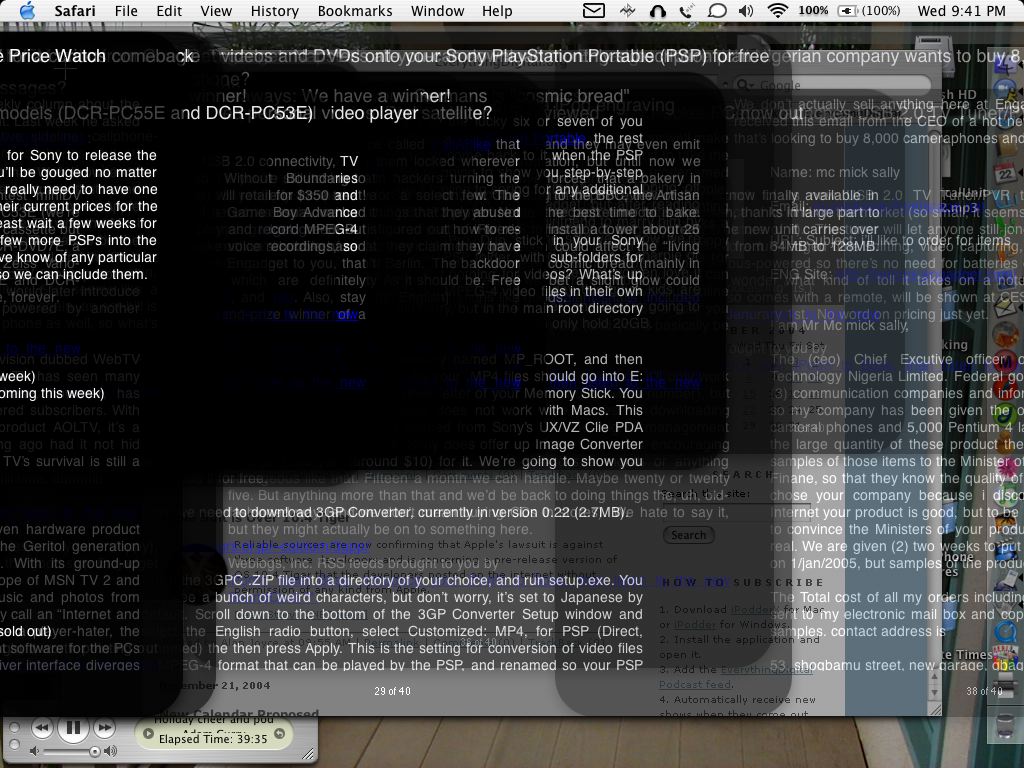Screen dimensions: 1024x768
Task: Open the Apple menu
Action: click(x=27, y=10)
